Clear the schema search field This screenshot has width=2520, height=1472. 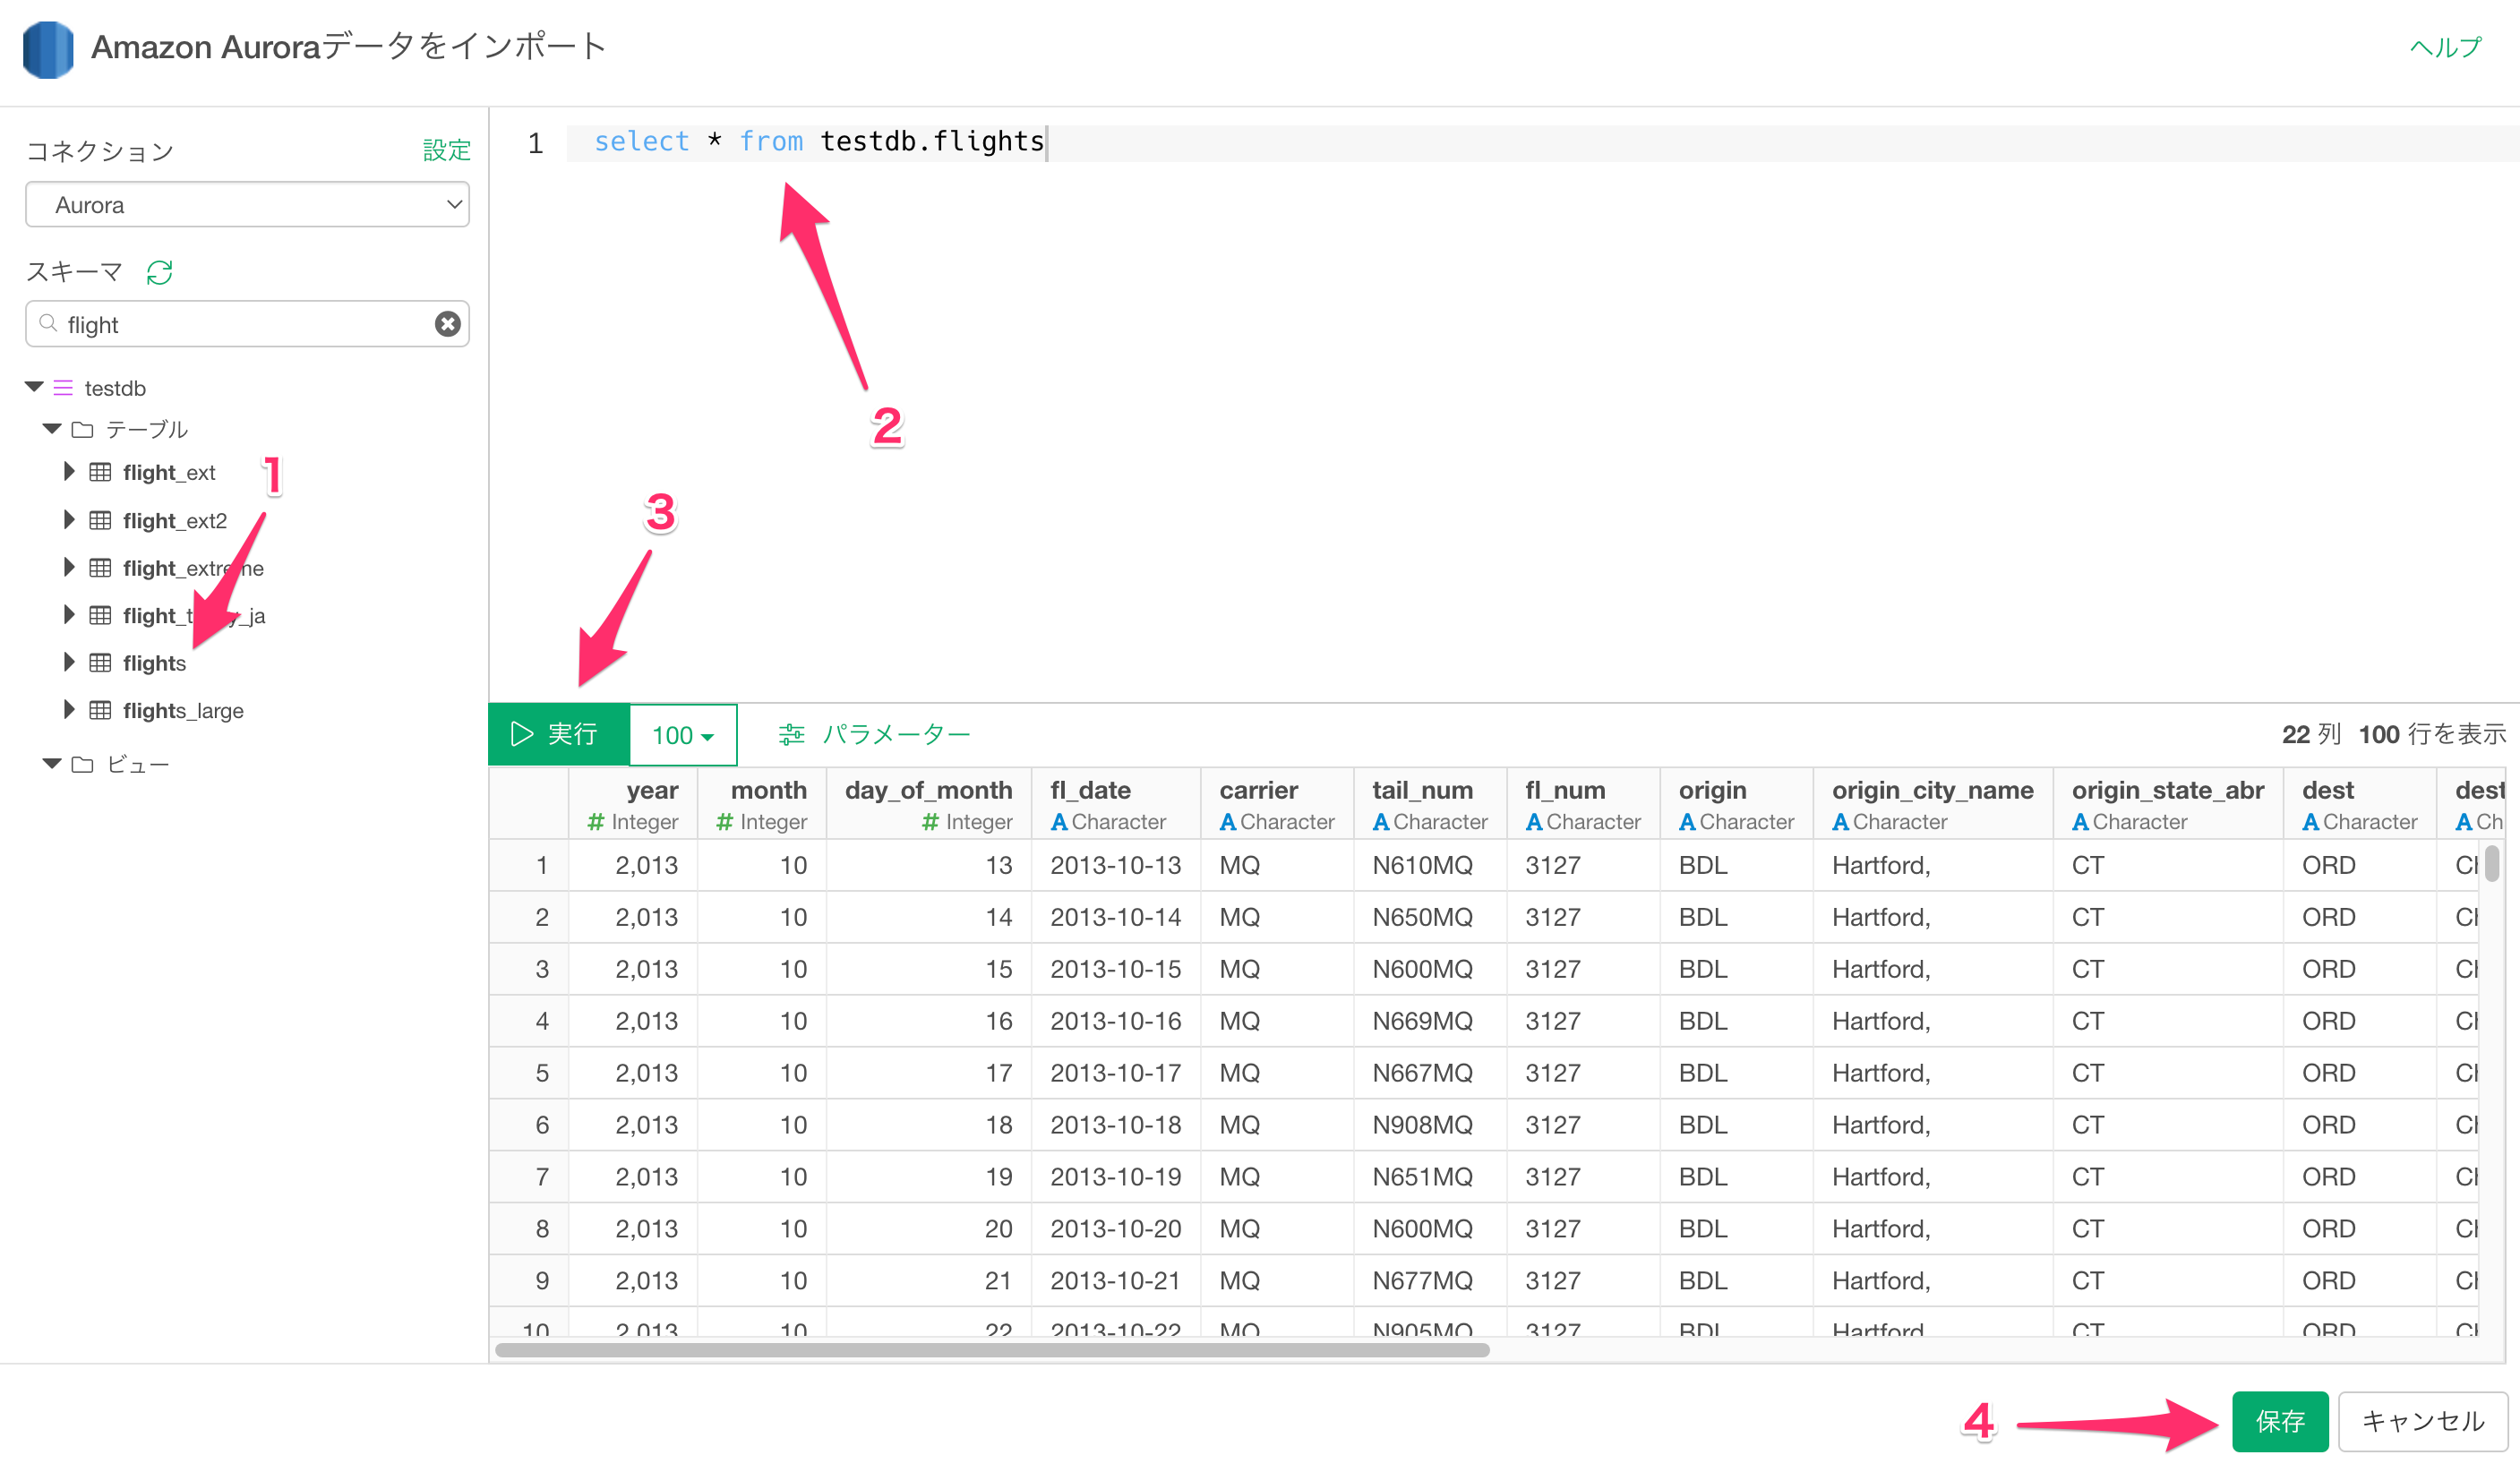(x=448, y=324)
